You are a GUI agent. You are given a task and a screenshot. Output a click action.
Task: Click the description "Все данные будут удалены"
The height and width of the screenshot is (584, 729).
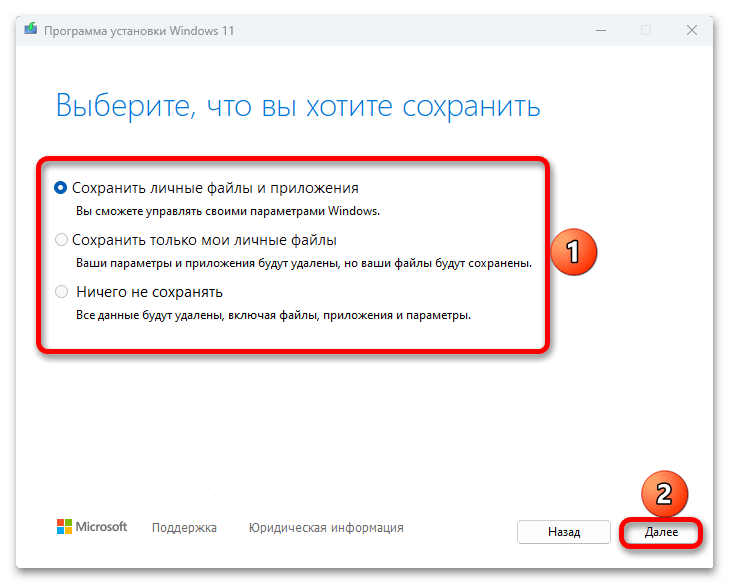pyautogui.click(x=150, y=315)
